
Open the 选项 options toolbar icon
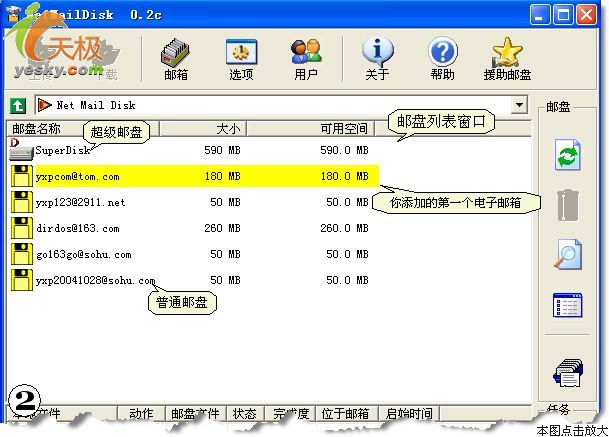tap(241, 59)
